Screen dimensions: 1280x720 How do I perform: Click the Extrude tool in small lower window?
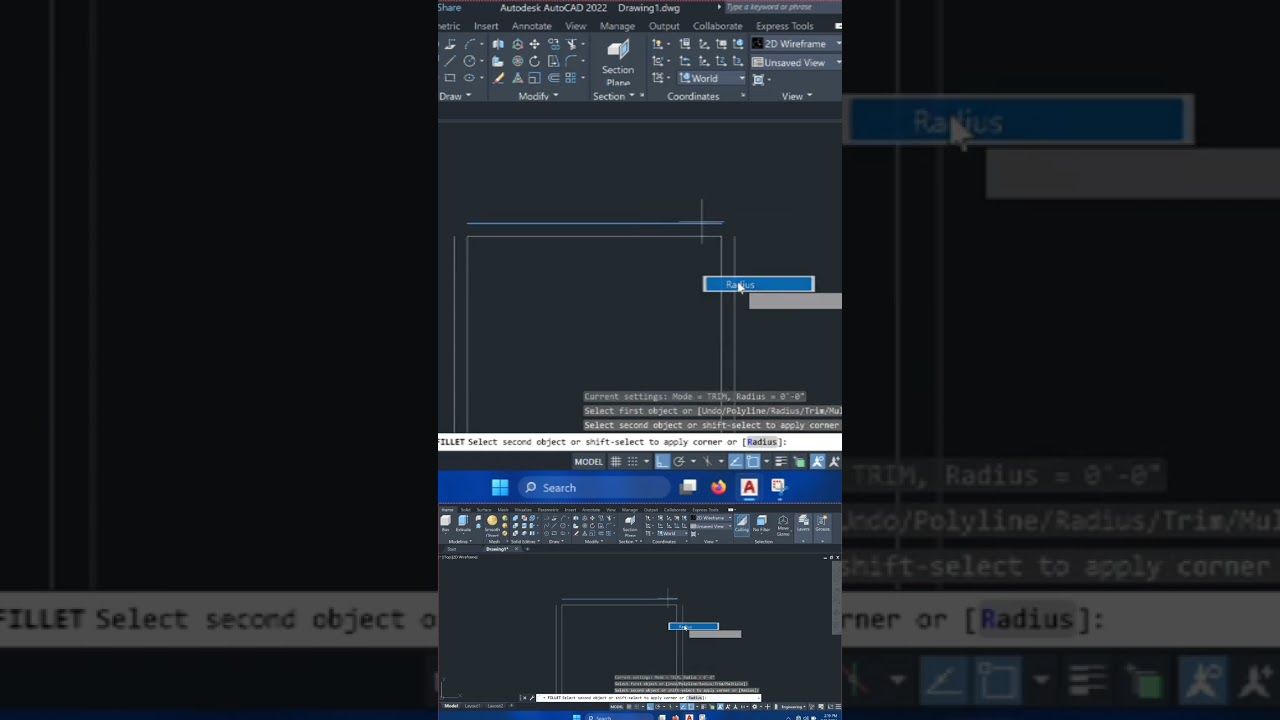[x=463, y=527]
